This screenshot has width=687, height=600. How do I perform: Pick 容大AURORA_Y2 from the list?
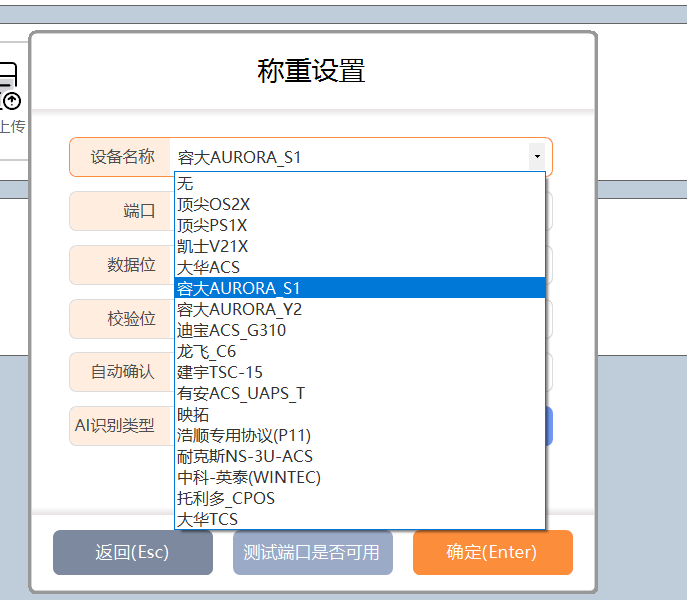tap(360, 309)
